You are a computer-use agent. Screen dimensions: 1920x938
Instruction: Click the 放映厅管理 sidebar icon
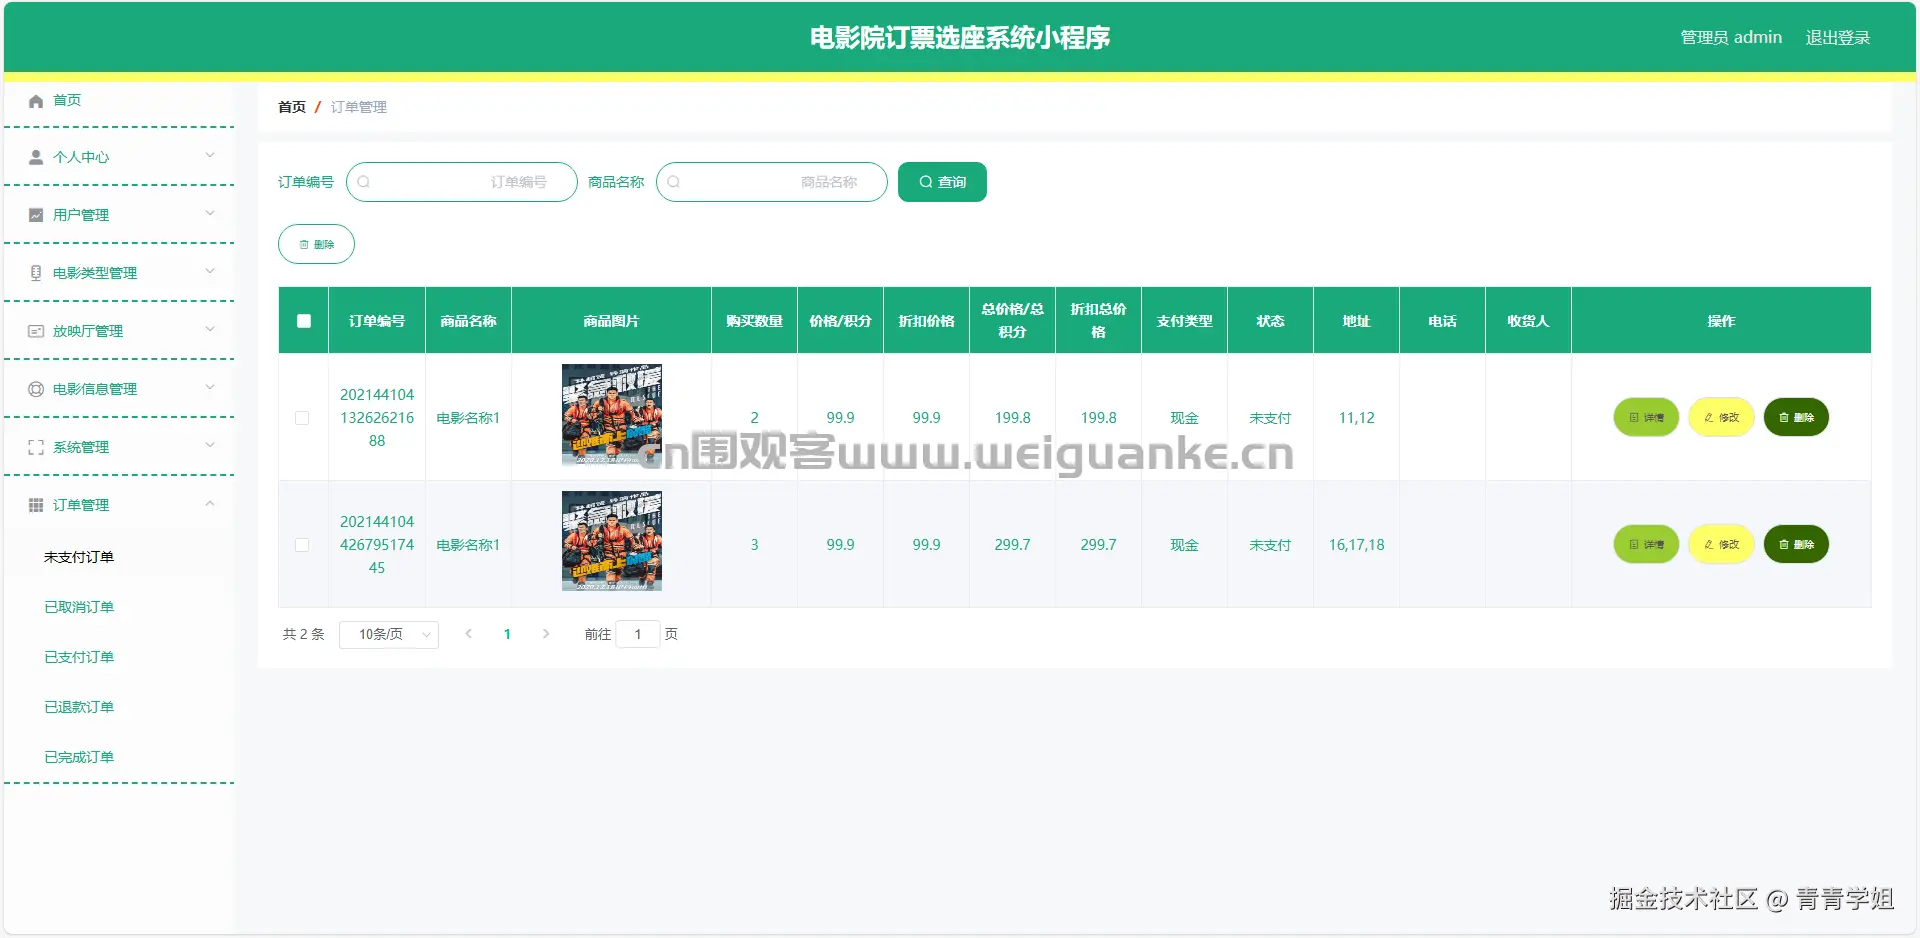click(35, 330)
